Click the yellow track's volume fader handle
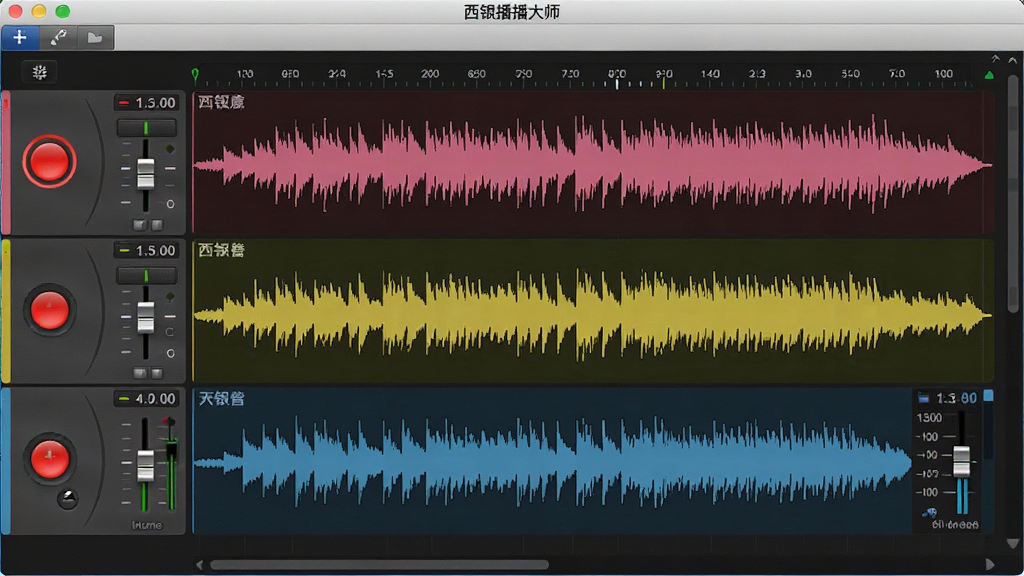1024x576 pixels. coord(146,317)
